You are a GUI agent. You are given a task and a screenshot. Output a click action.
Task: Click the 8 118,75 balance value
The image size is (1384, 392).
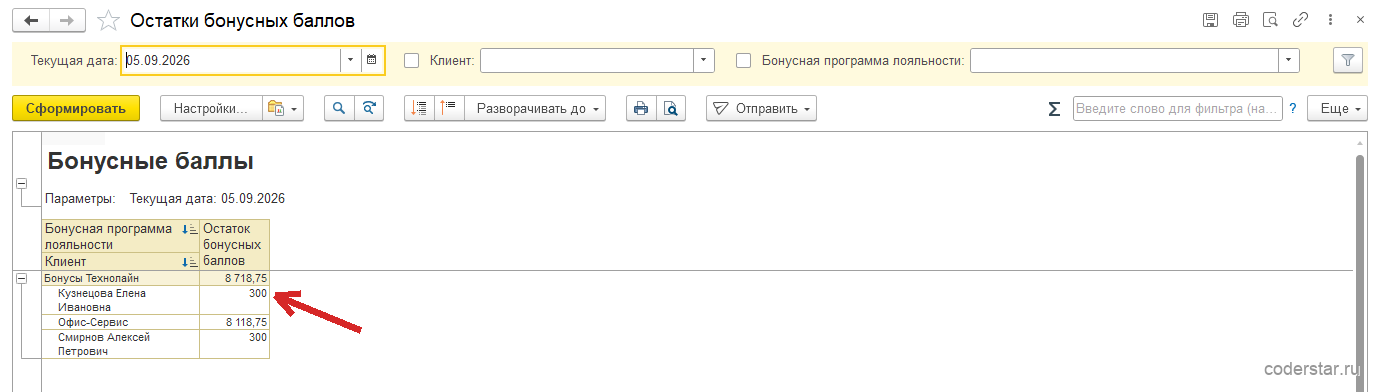pos(246,323)
